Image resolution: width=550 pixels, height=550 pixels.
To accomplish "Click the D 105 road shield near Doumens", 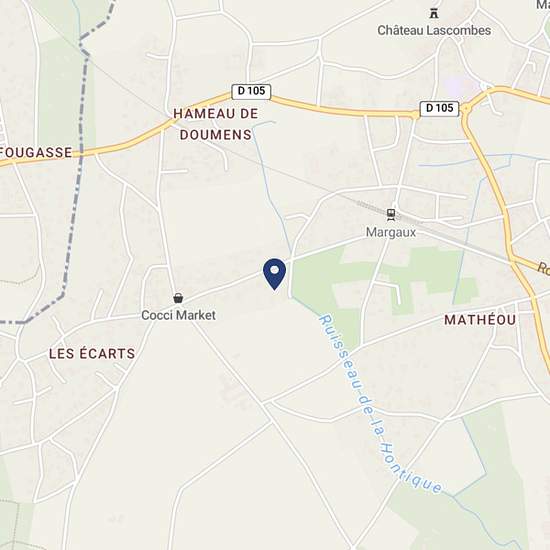I will [251, 91].
